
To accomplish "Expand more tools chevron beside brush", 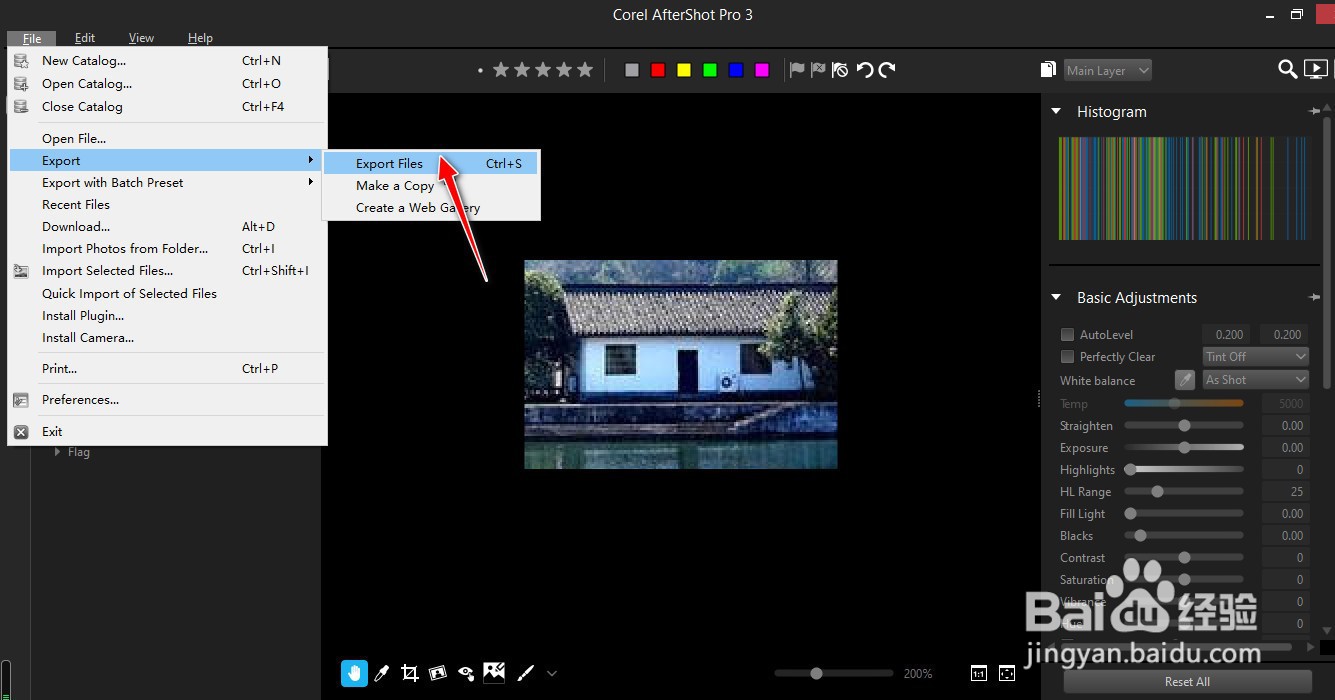I will click(551, 673).
